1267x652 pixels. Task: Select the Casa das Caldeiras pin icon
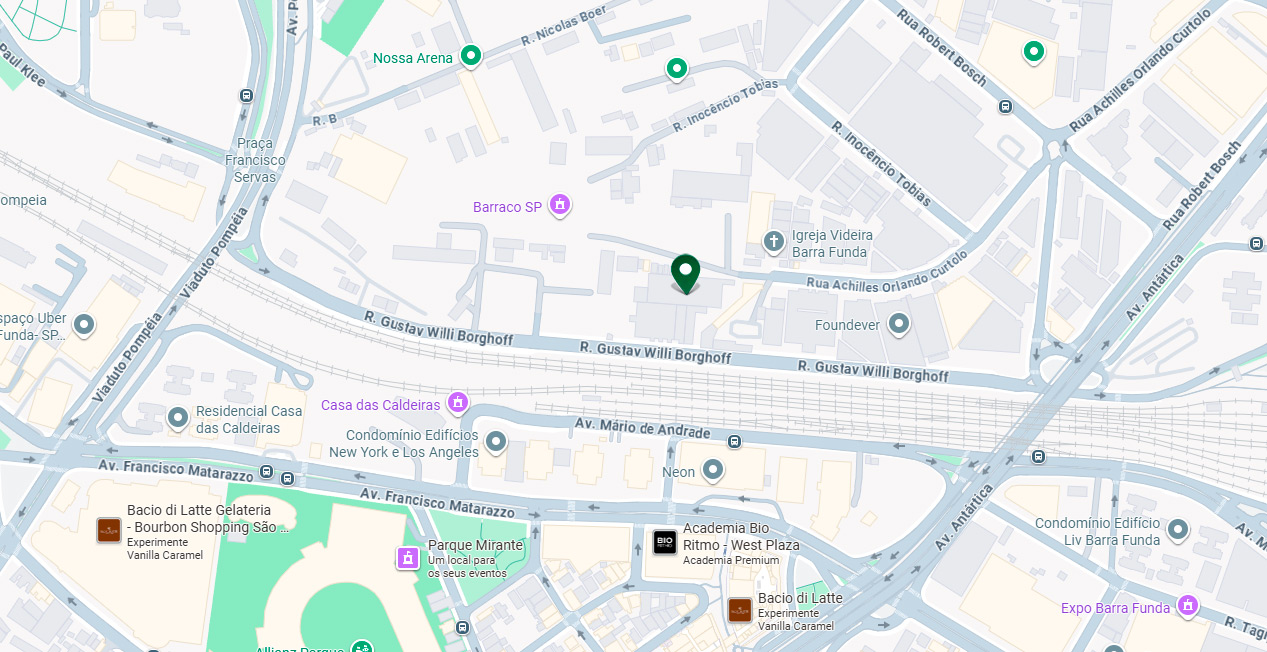pyautogui.click(x=458, y=403)
